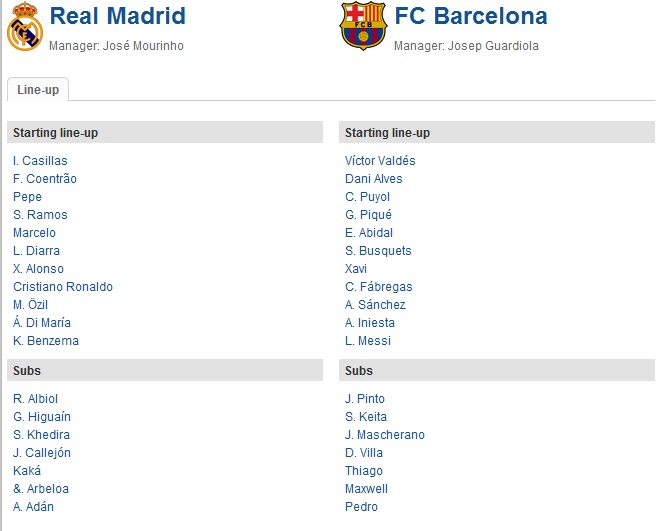Viewport: 659px width, 531px height.
Task: Open I. Casillas player page
Action: click(40, 161)
